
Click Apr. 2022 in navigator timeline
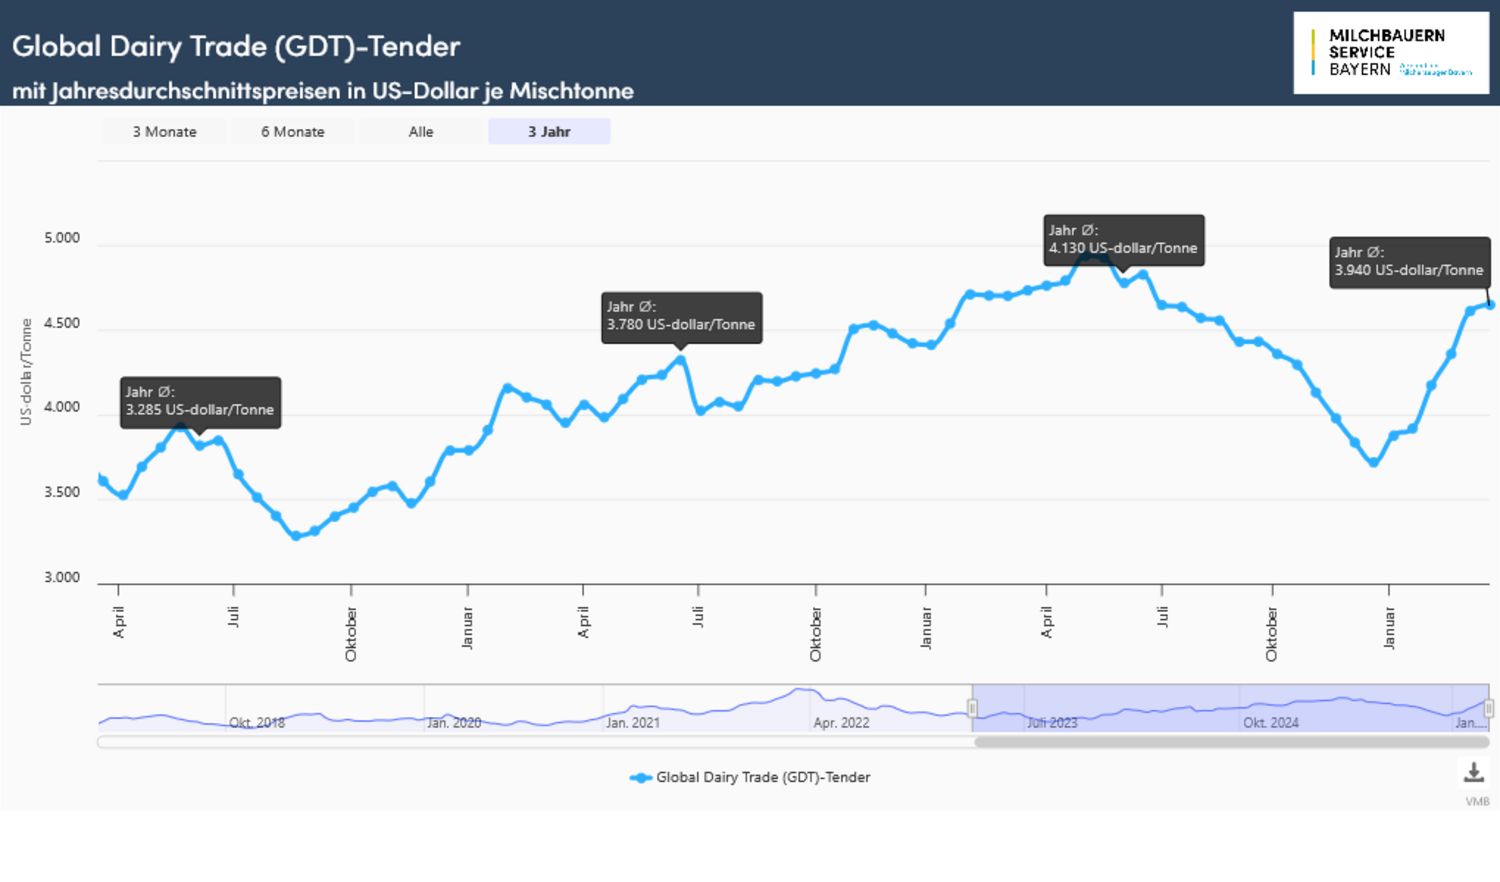point(841,722)
